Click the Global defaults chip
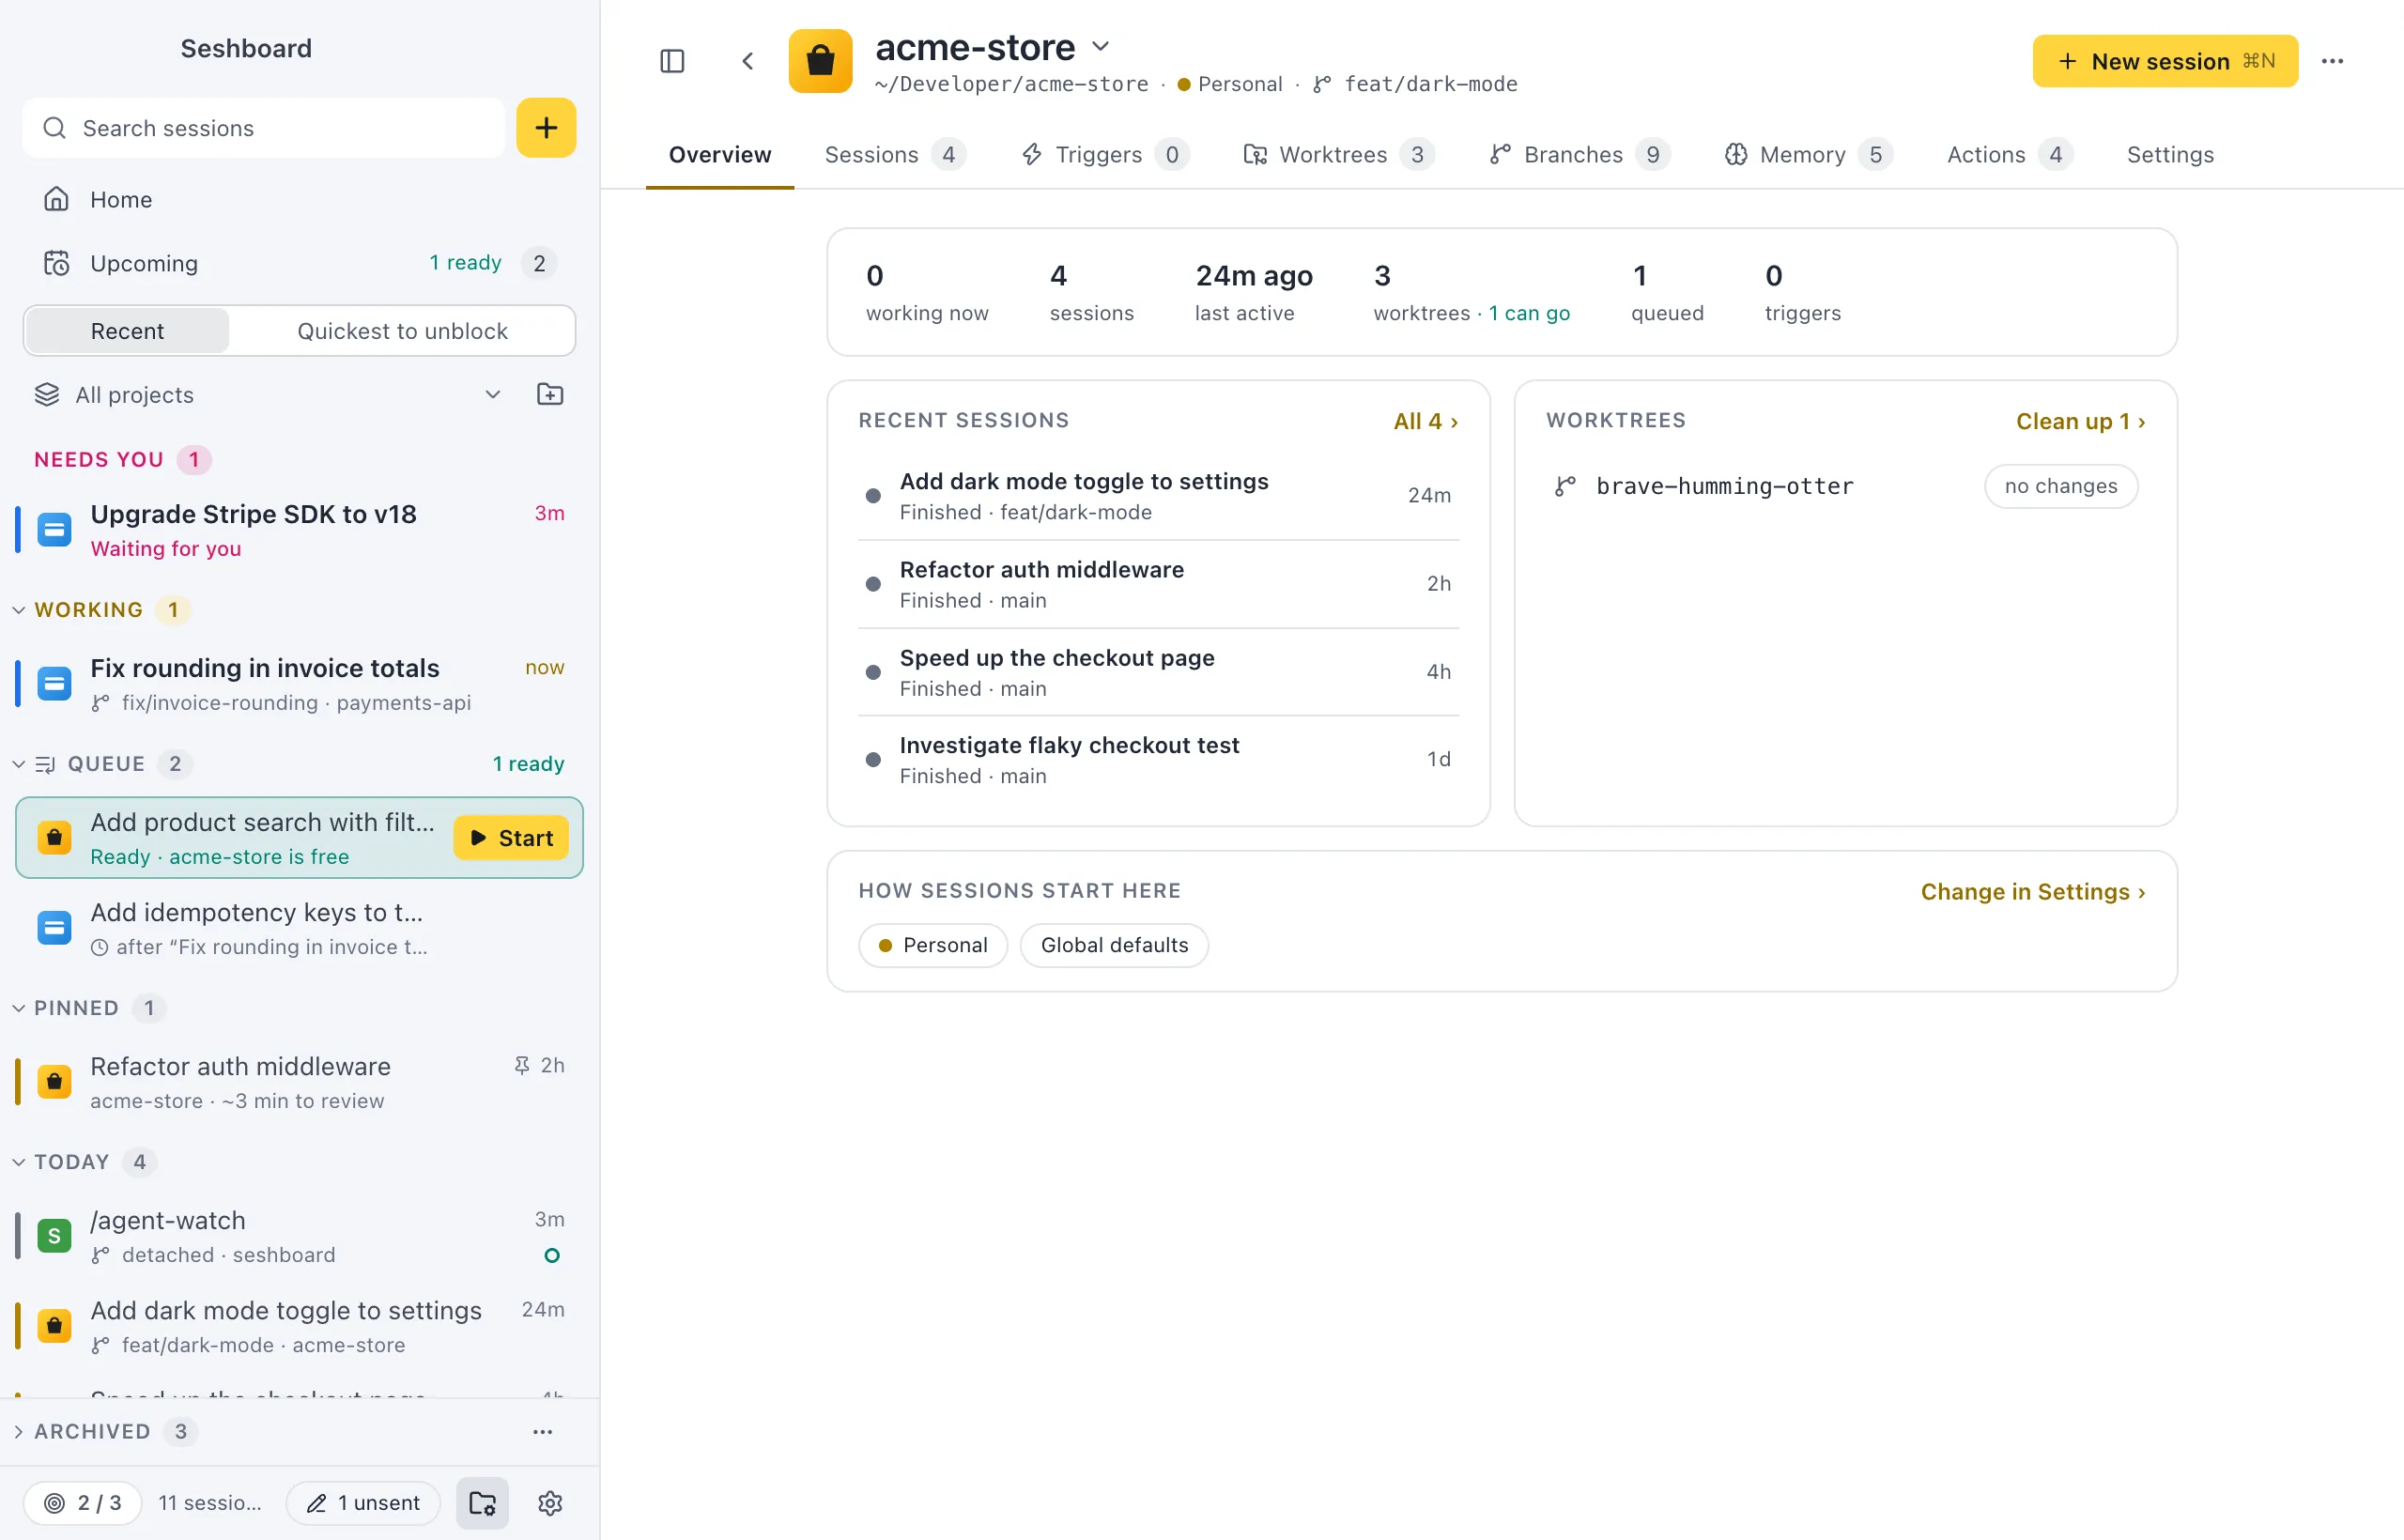2404x1540 pixels. click(1114, 945)
